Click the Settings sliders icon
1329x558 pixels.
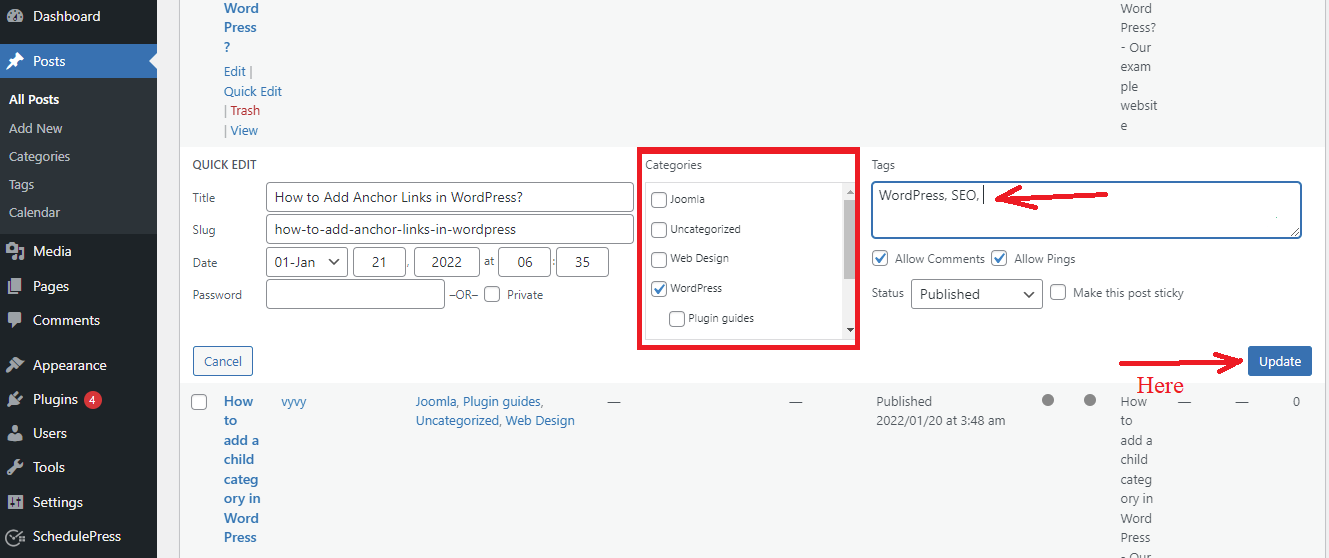coord(15,502)
